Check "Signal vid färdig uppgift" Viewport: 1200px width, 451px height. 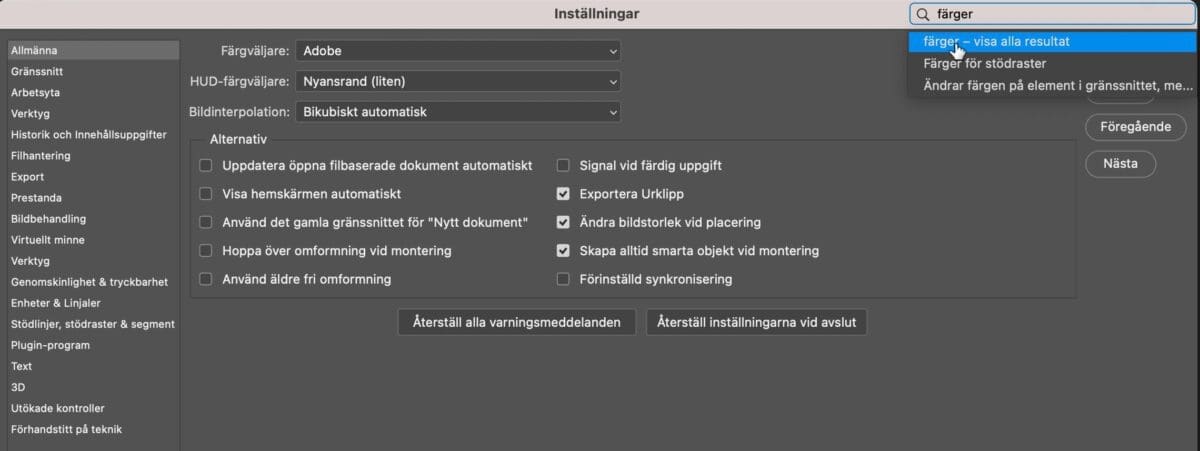click(x=563, y=165)
